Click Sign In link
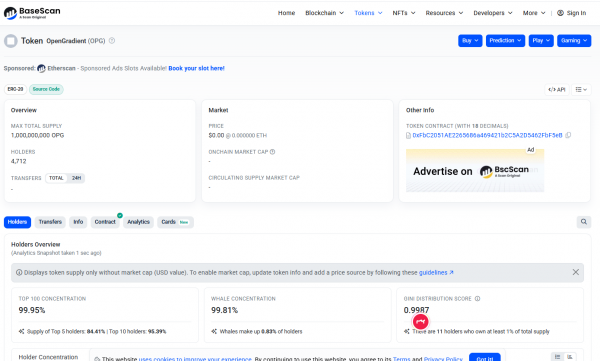The image size is (600, 361). pyautogui.click(x=576, y=13)
